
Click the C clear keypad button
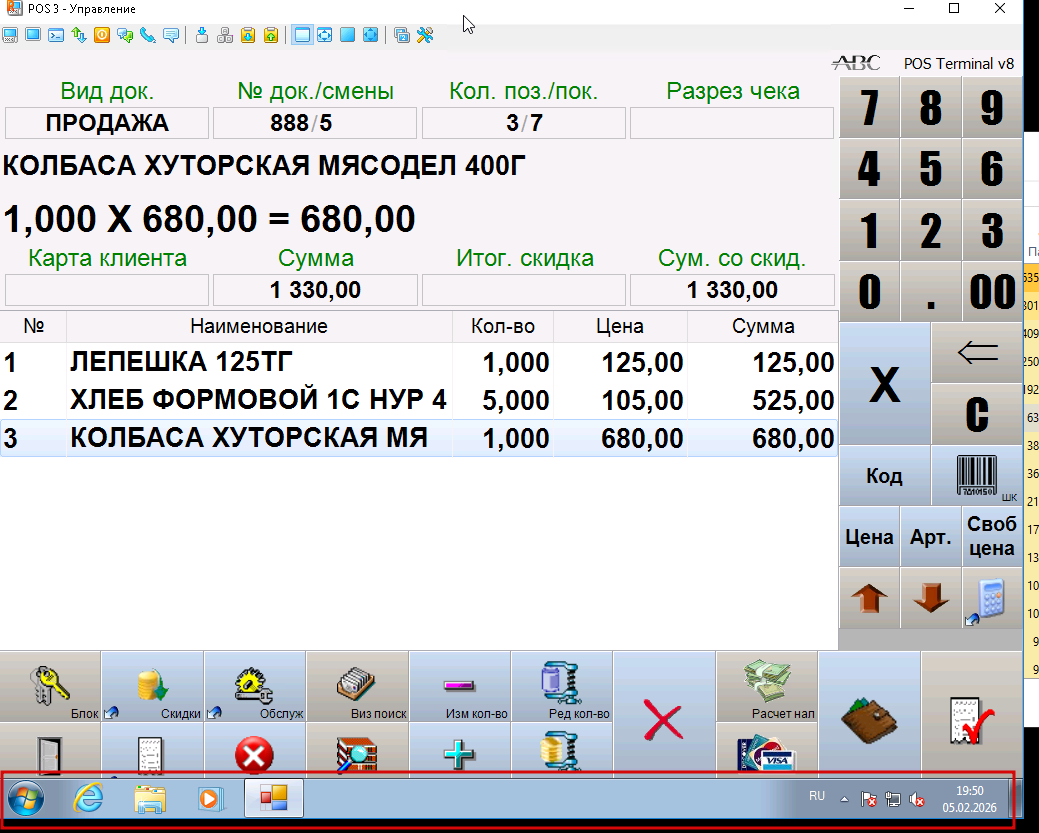[977, 414]
